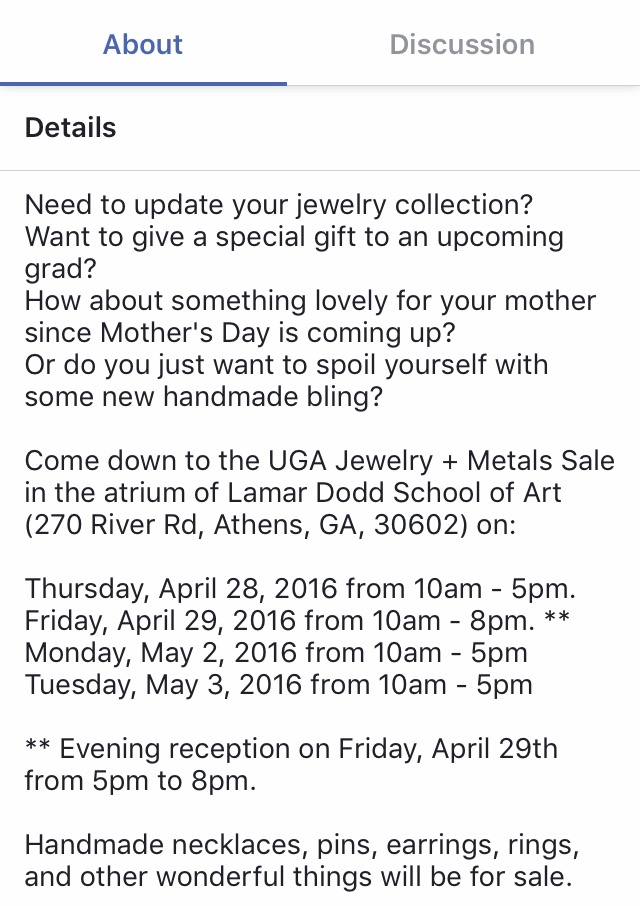Tap the "from 5pm to 8pm" line
Viewport: 640px width, 906px height.
coord(140,781)
